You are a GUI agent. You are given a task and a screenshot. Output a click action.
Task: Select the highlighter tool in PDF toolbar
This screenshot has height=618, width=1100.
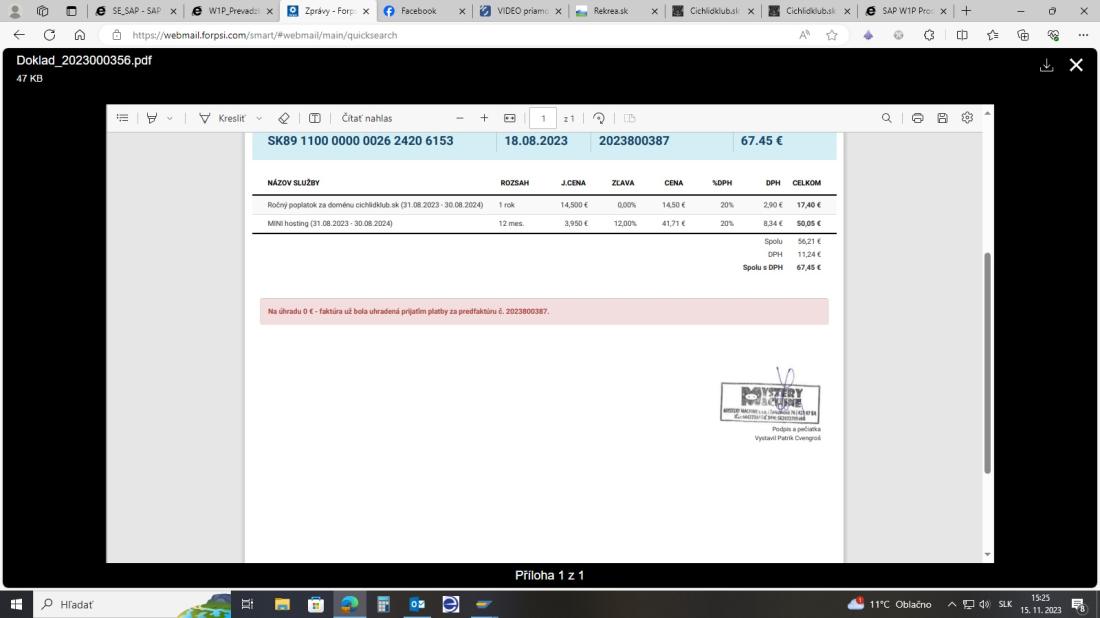pyautogui.click(x=152, y=118)
